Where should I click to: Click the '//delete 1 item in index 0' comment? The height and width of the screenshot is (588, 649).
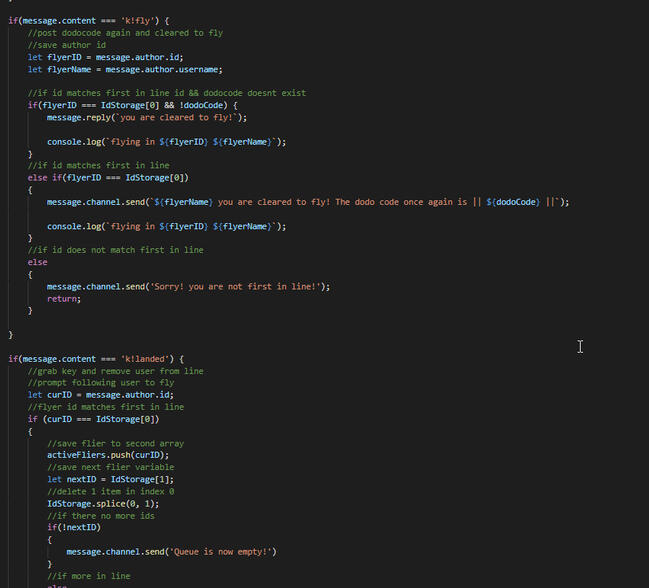(x=110, y=491)
